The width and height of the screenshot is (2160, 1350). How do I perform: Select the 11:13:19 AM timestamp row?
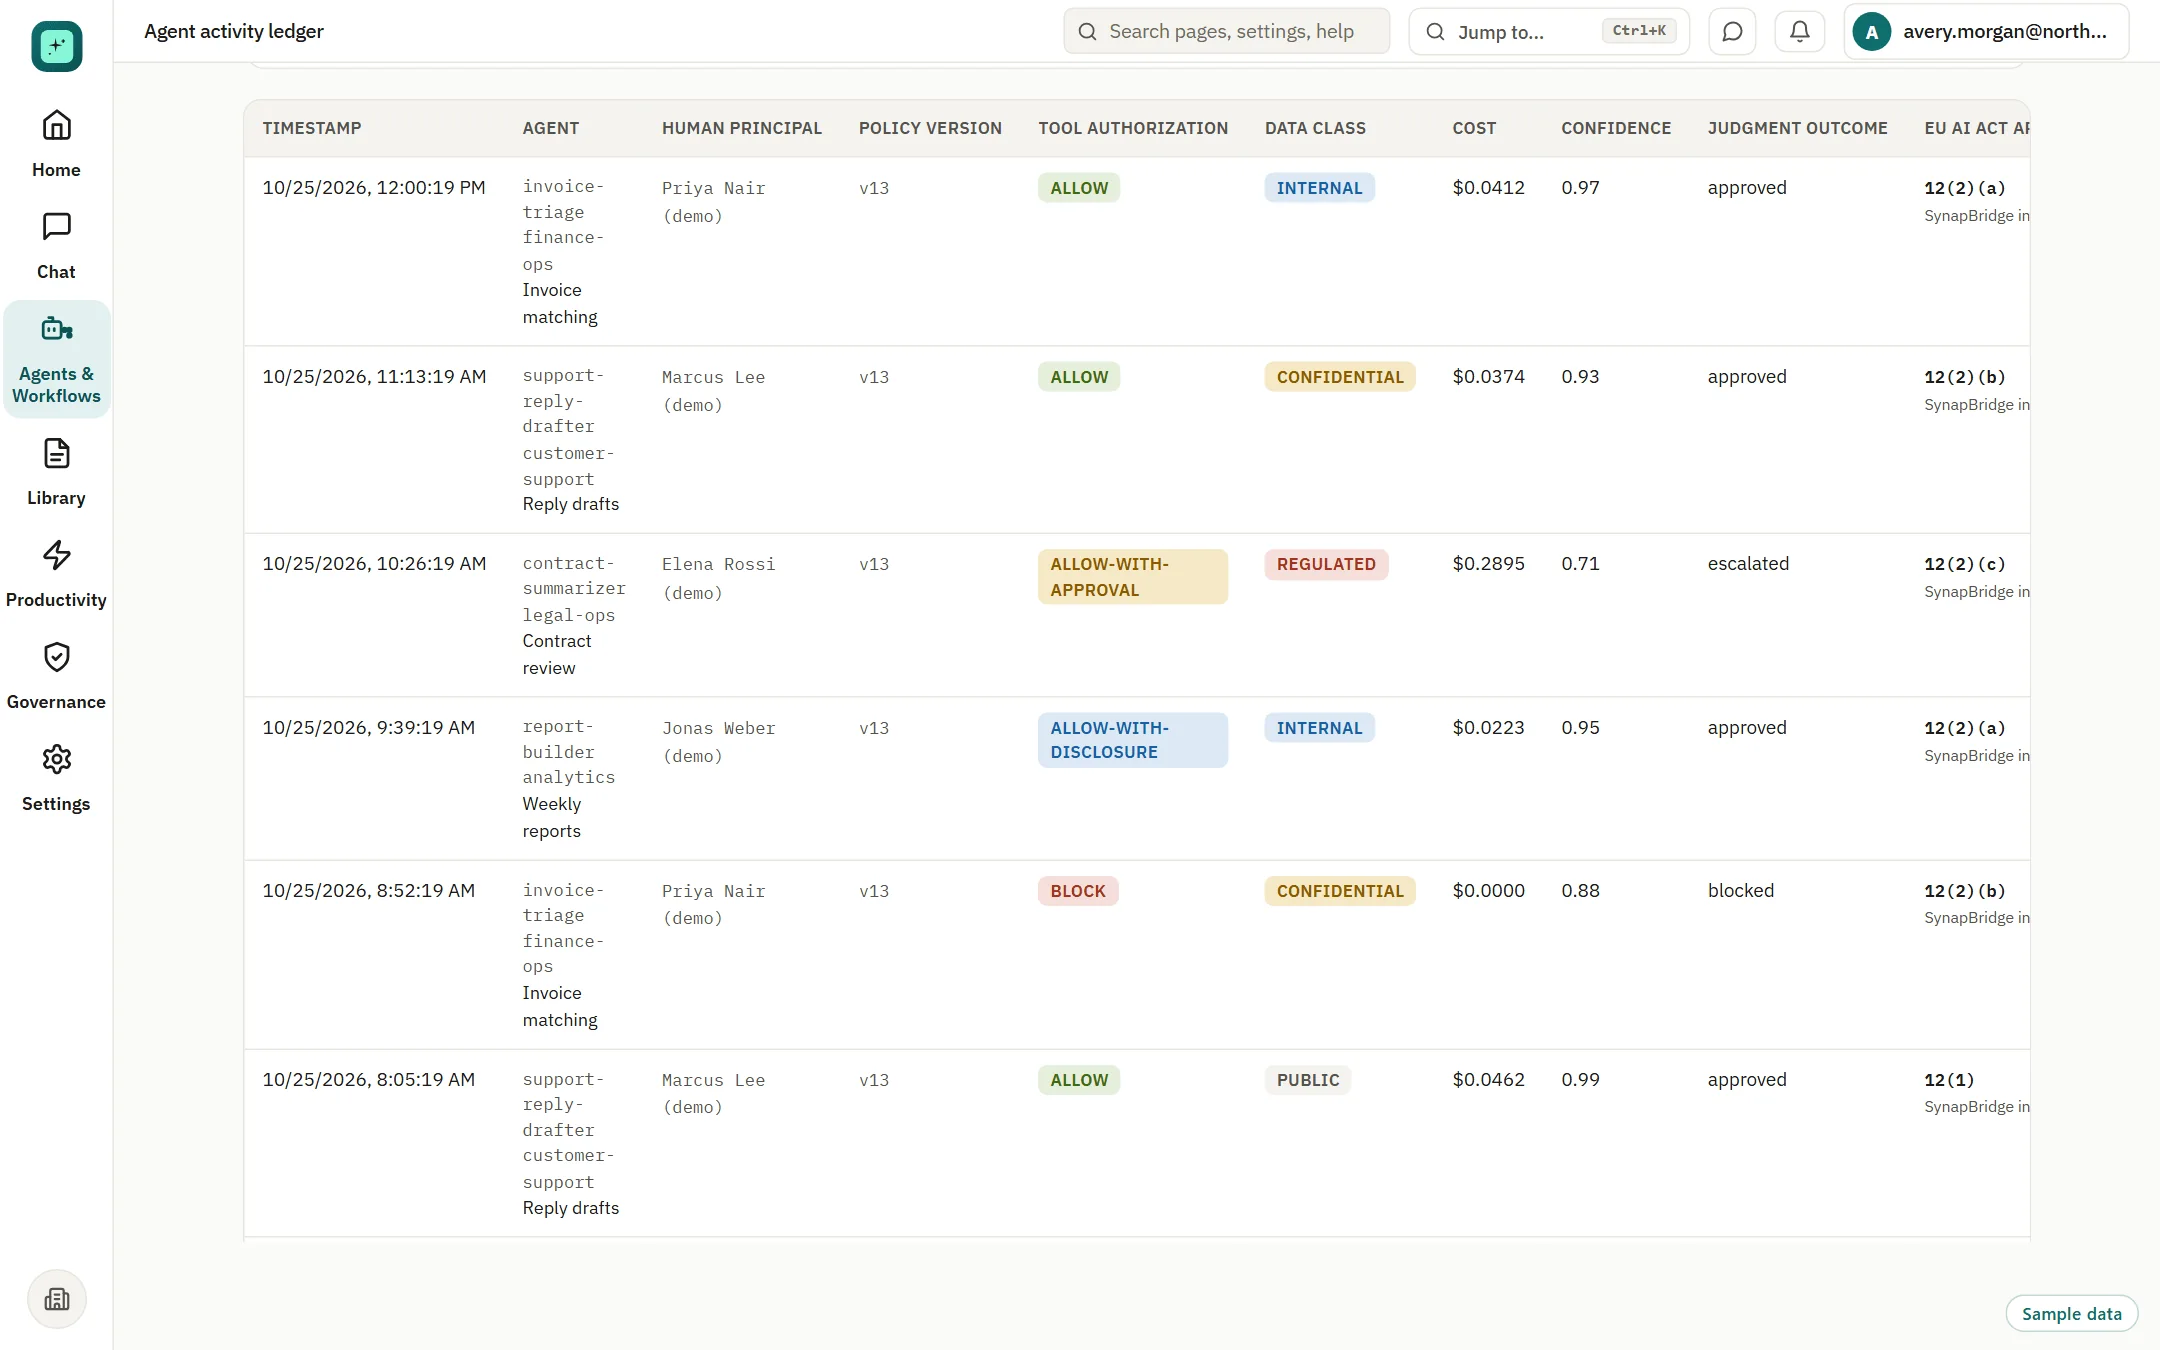[1137, 440]
